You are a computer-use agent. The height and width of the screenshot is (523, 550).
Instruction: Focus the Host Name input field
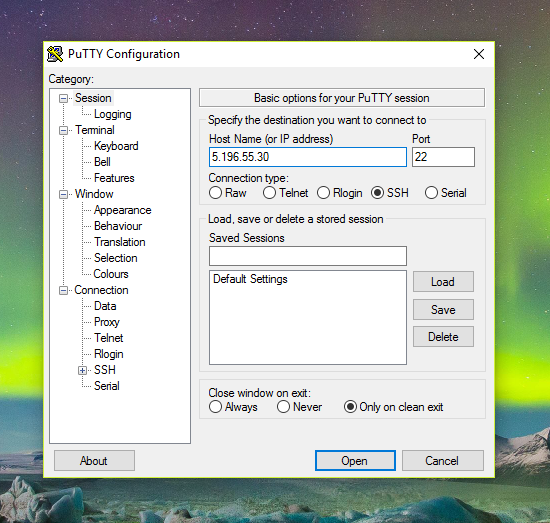308,157
